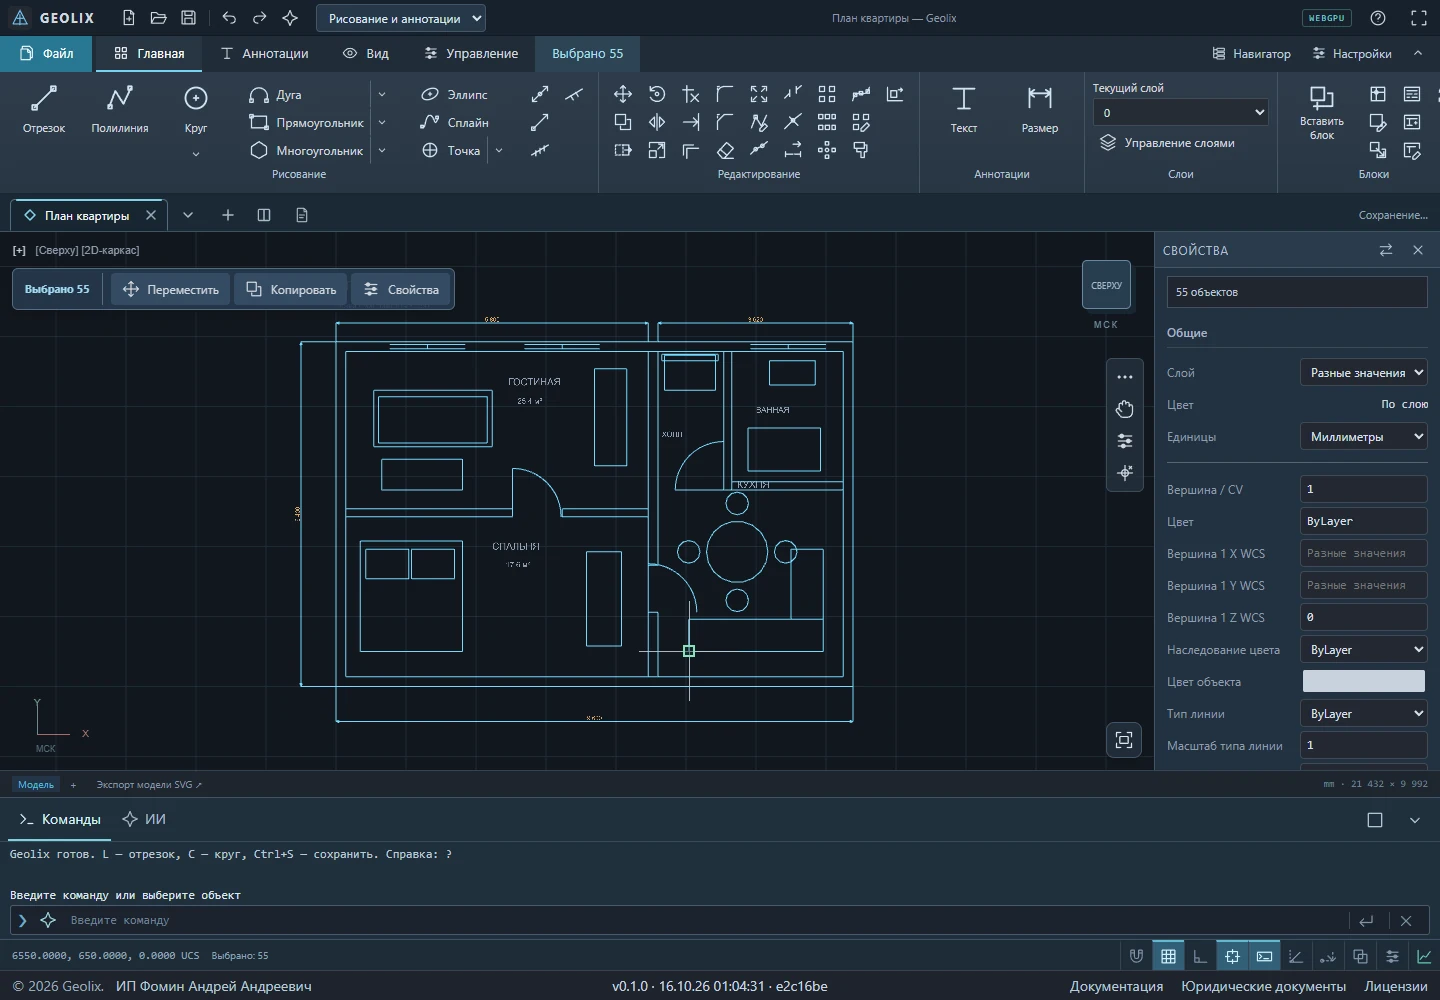The width and height of the screenshot is (1440, 1000).
Task: Choose the Eraser tool in Редактирование
Action: pos(725,150)
